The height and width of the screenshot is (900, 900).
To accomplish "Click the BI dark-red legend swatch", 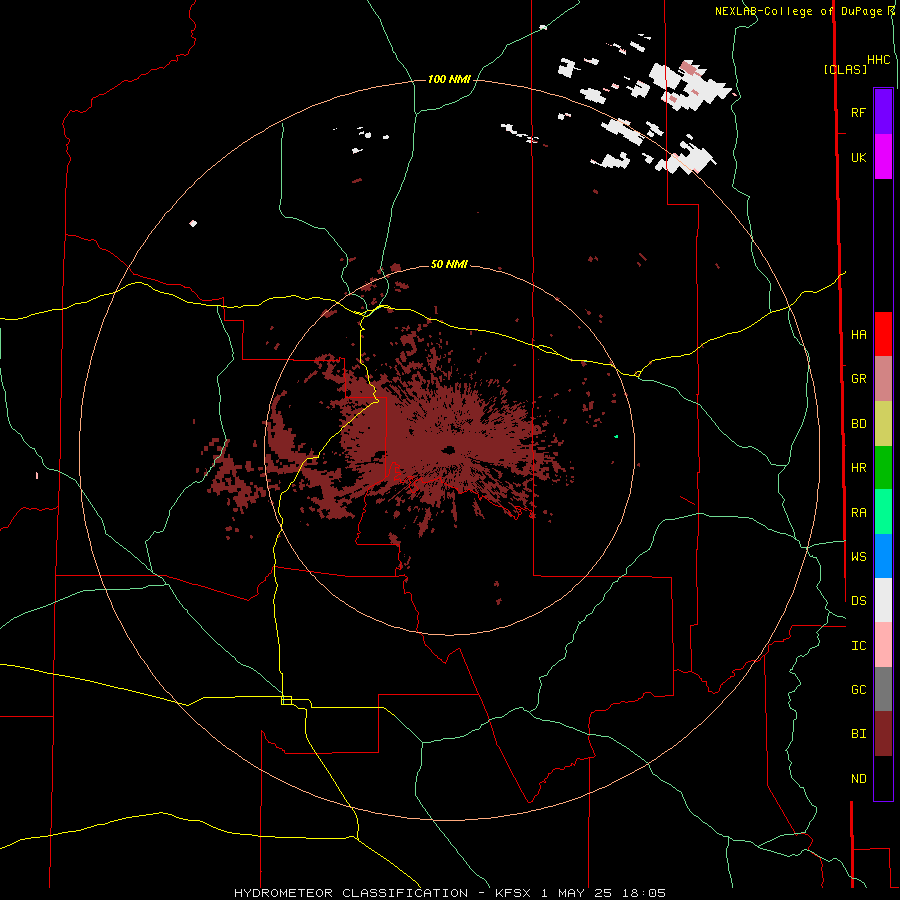I will click(x=883, y=734).
